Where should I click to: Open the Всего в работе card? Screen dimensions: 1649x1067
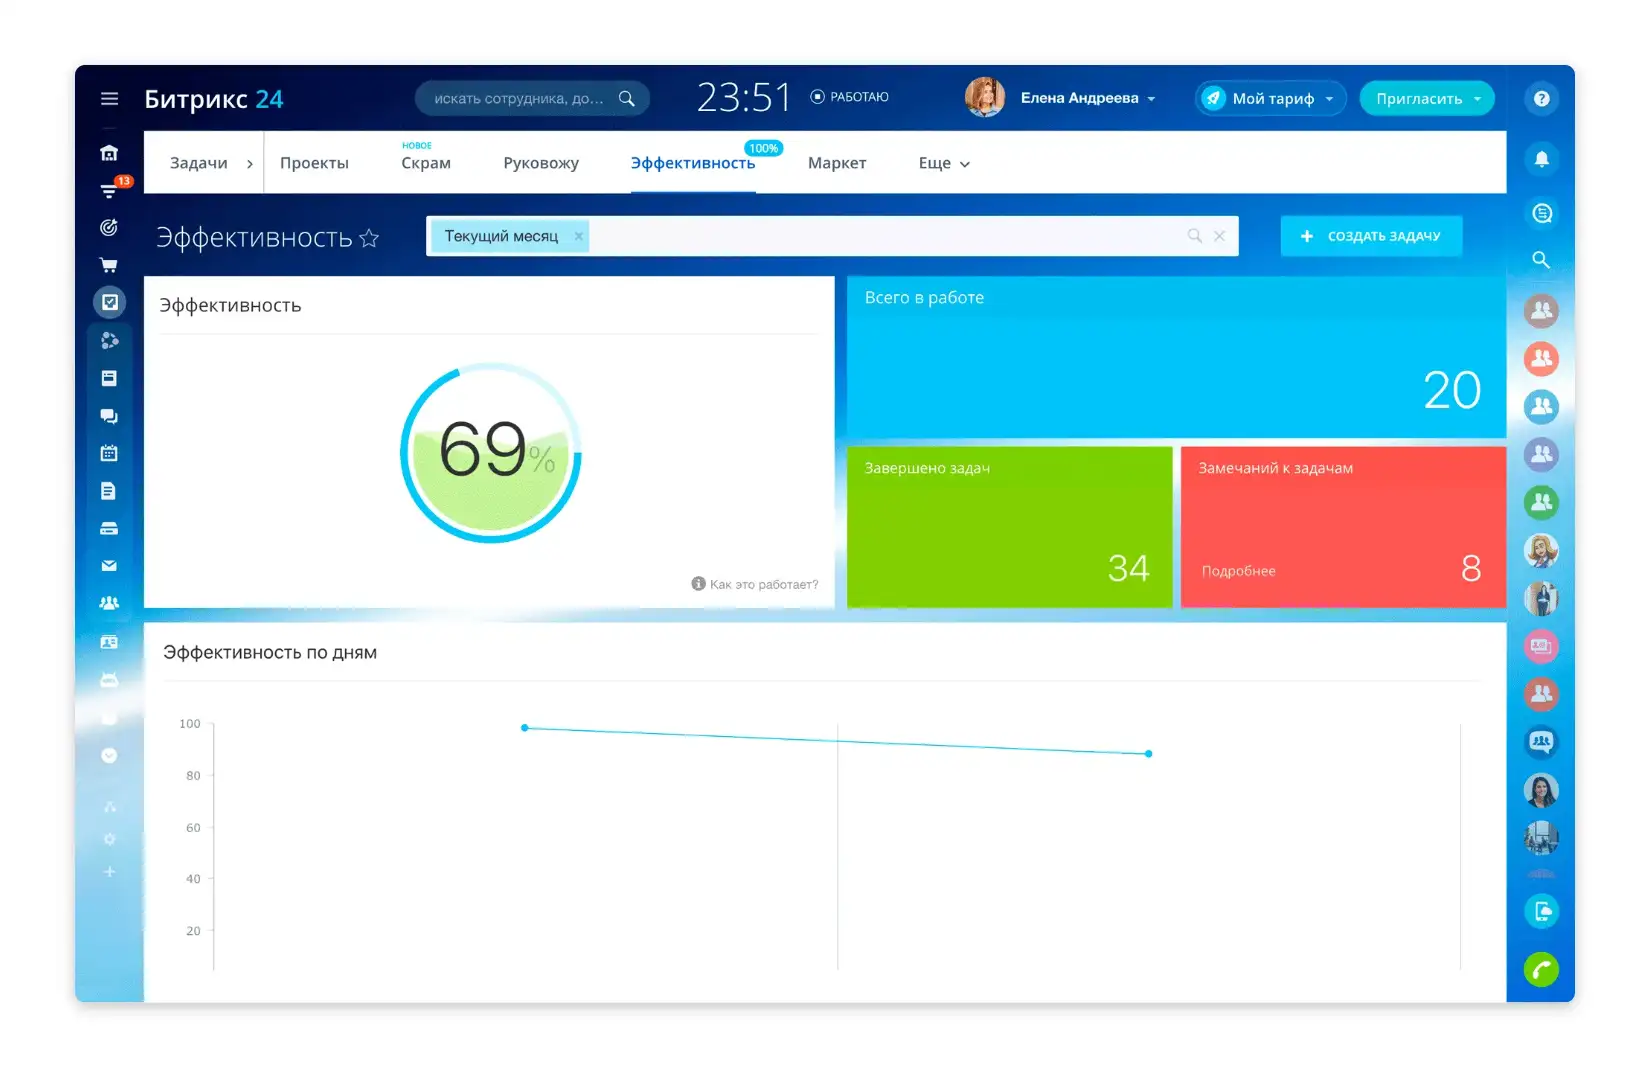click(1176, 357)
